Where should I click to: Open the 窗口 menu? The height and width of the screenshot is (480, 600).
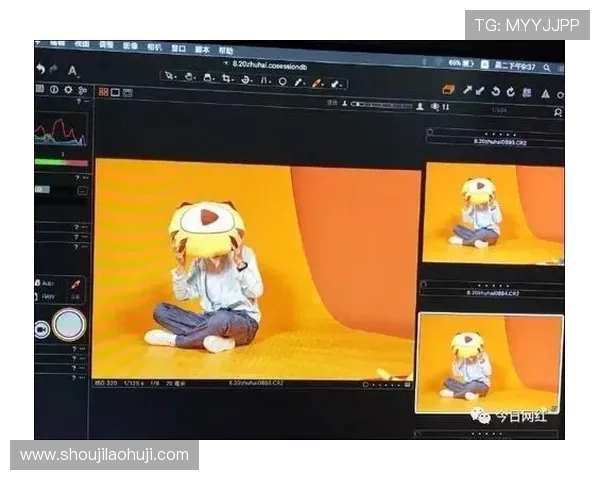click(178, 49)
